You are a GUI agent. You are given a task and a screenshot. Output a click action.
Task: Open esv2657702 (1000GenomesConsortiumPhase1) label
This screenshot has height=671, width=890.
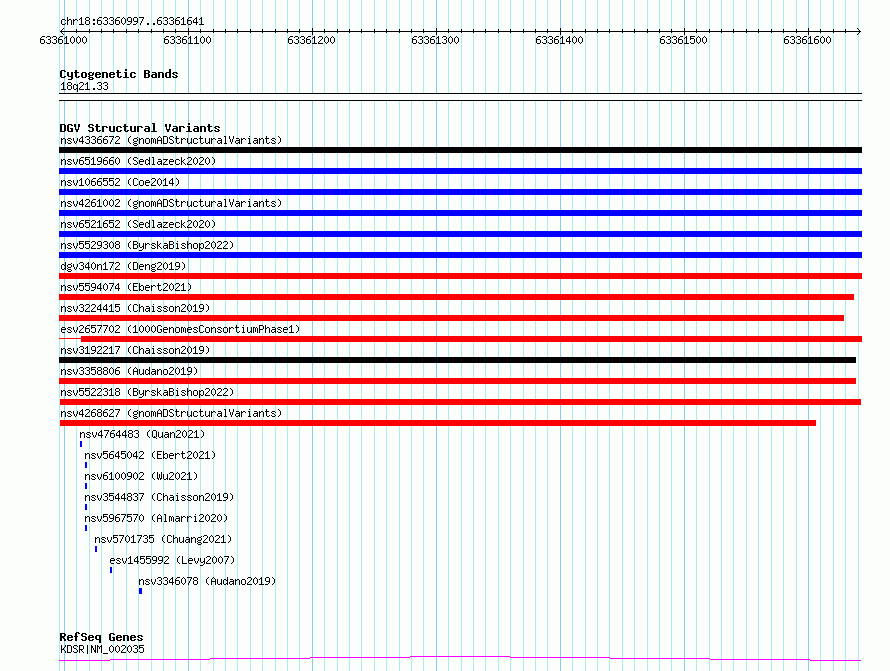click(x=180, y=329)
